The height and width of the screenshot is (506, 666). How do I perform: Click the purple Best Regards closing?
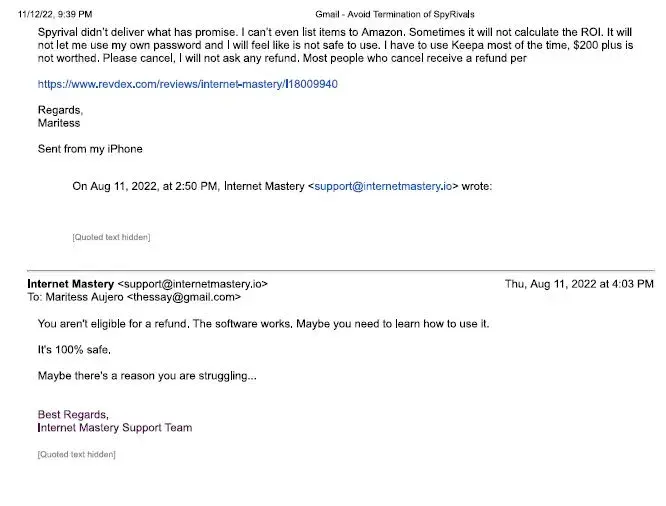click(72, 414)
